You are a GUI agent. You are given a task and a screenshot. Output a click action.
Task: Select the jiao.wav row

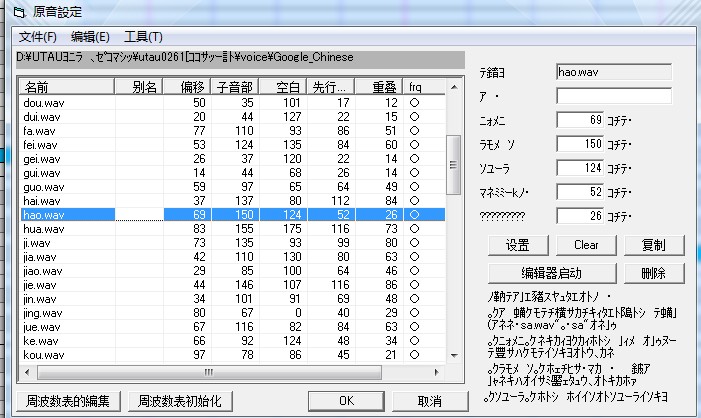[232, 271]
